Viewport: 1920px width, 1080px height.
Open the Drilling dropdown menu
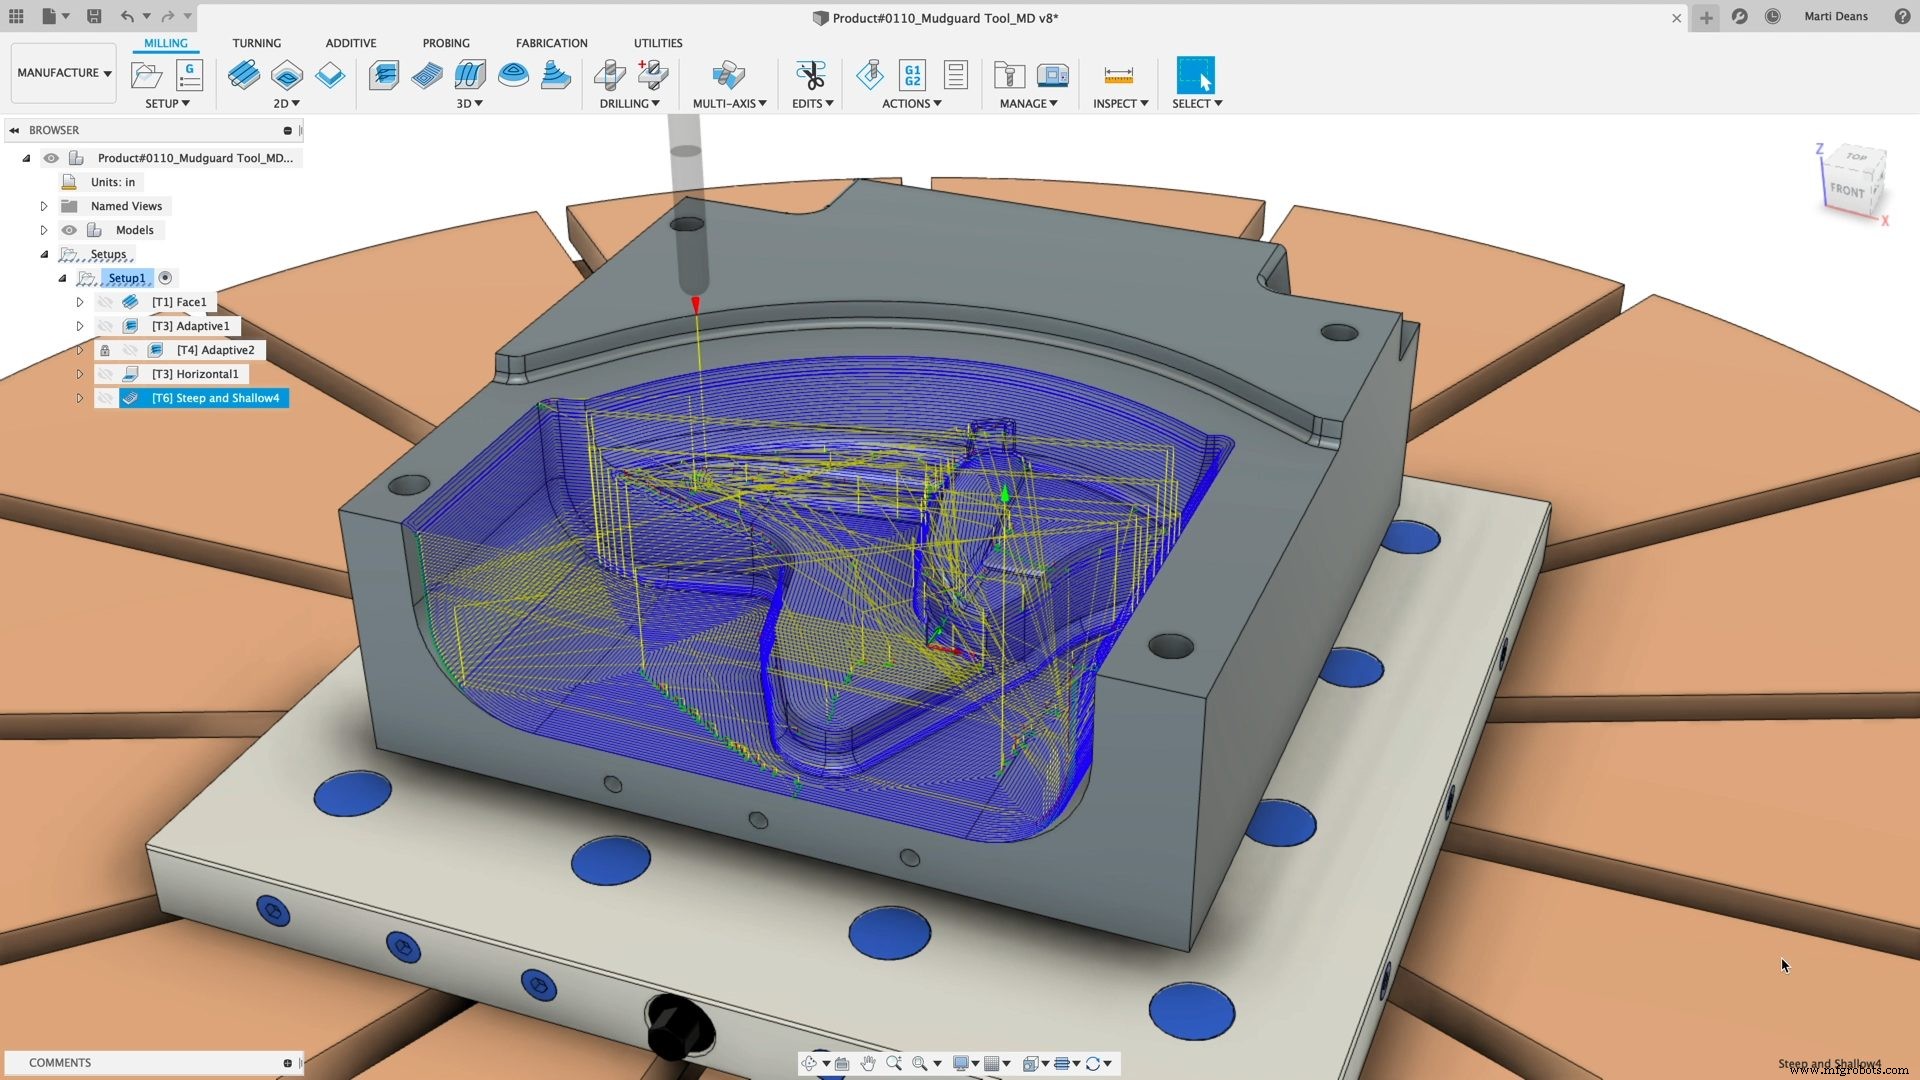click(631, 103)
